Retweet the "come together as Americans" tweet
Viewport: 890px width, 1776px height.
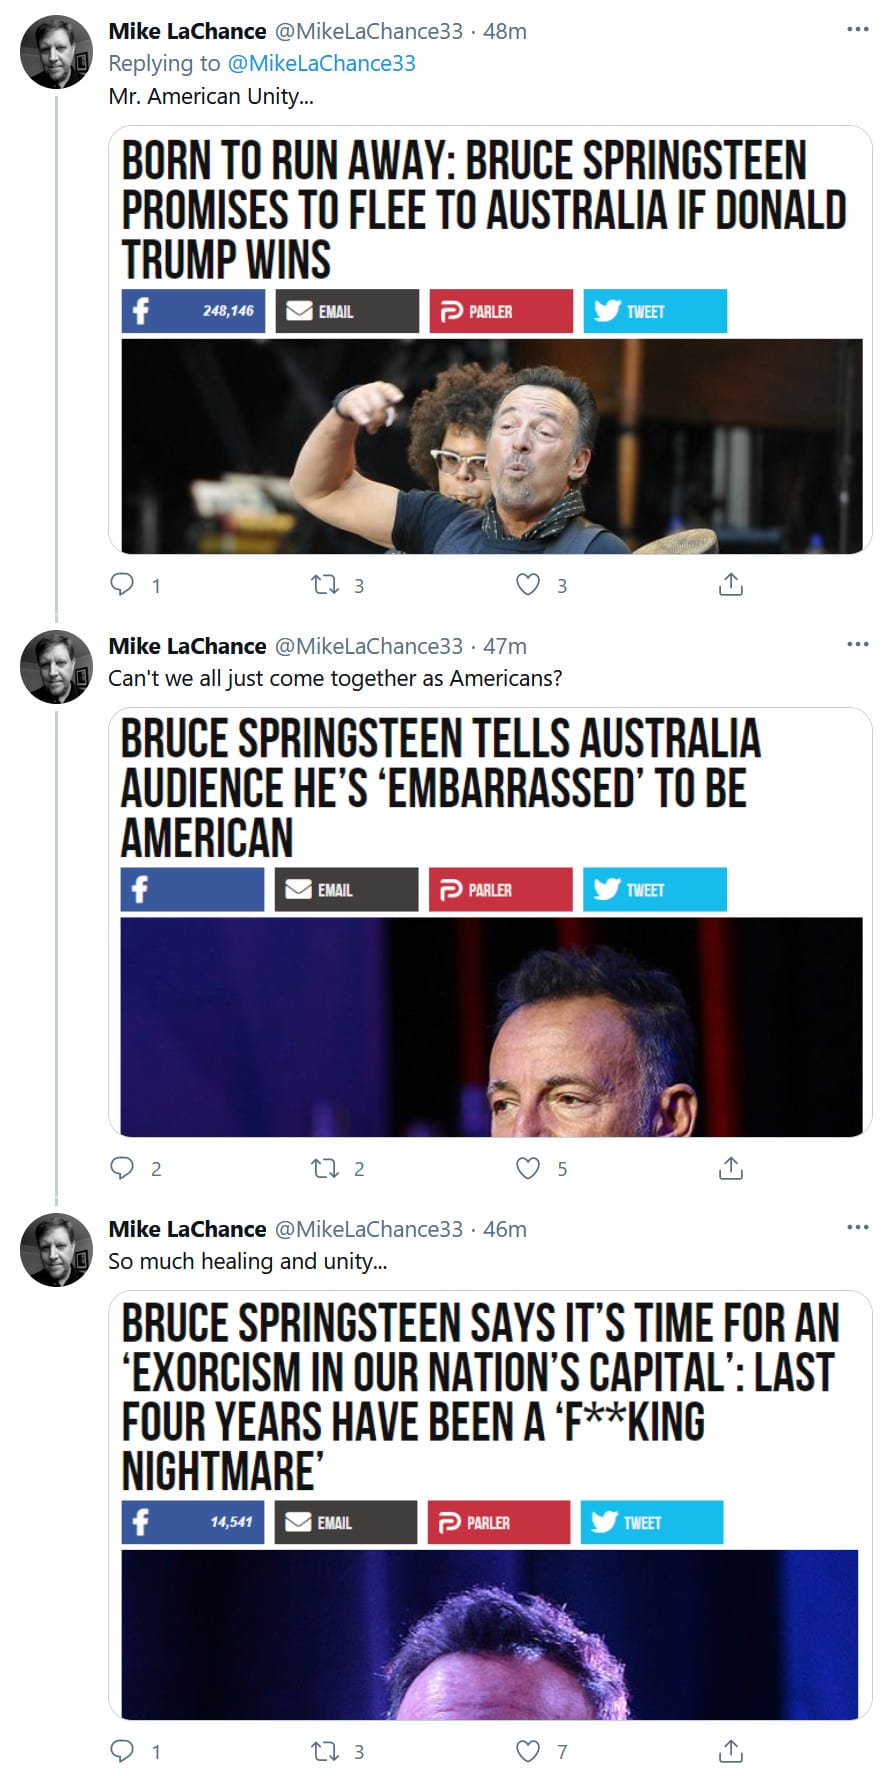coord(325,1167)
